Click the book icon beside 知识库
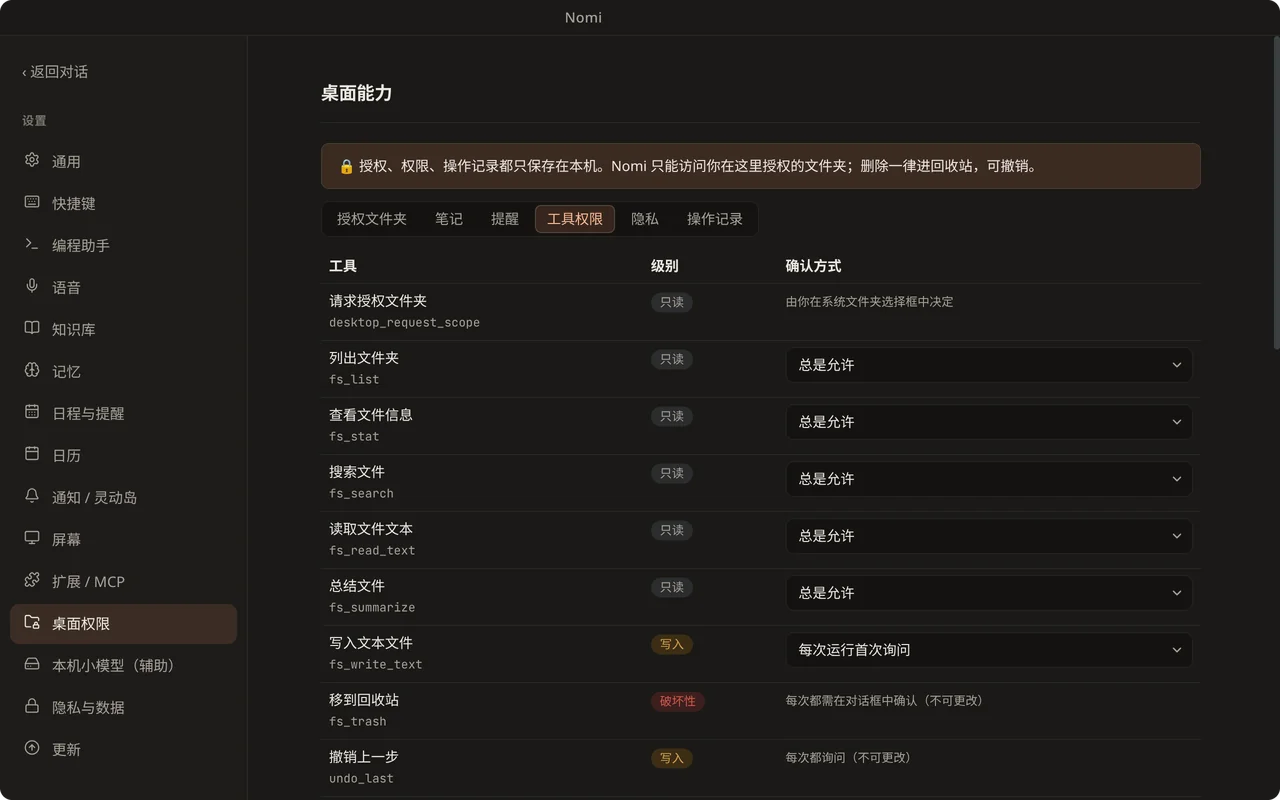1280x800 pixels. (x=32, y=328)
